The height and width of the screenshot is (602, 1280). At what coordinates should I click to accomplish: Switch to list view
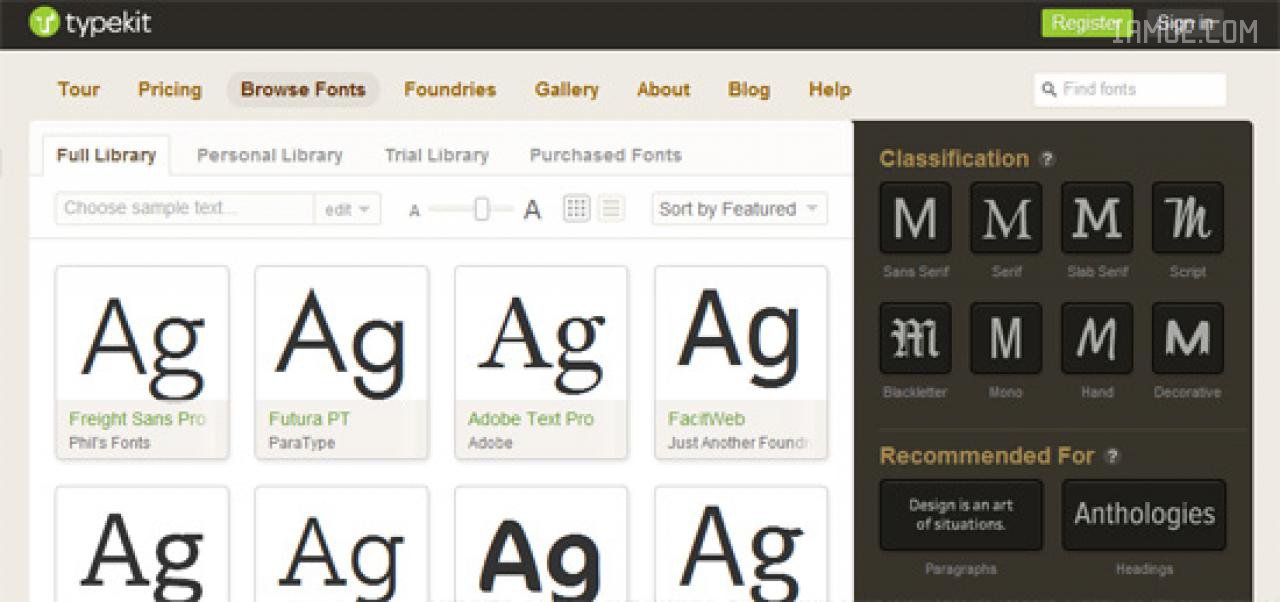[x=611, y=208]
